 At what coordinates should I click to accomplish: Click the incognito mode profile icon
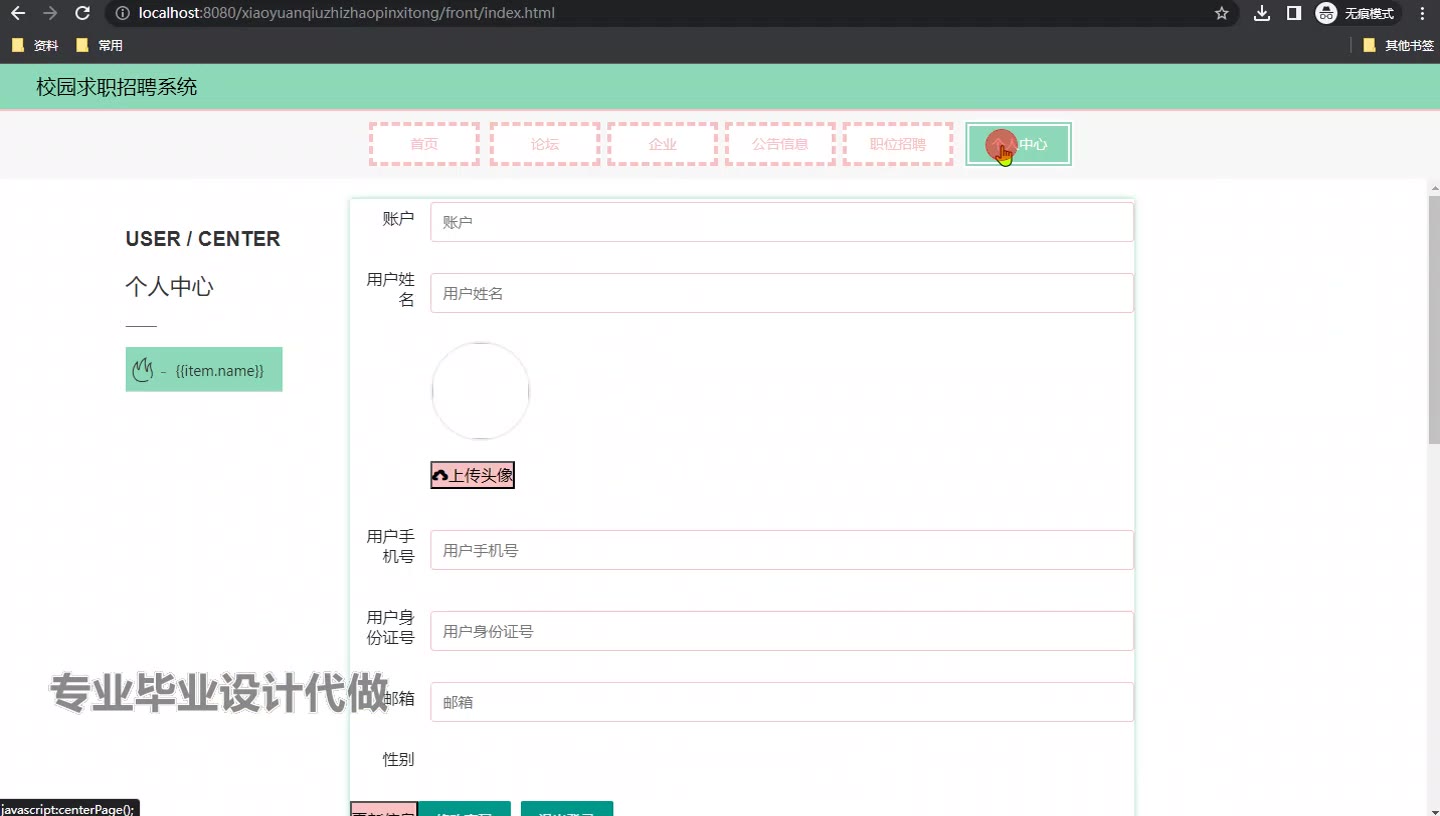tap(1326, 13)
